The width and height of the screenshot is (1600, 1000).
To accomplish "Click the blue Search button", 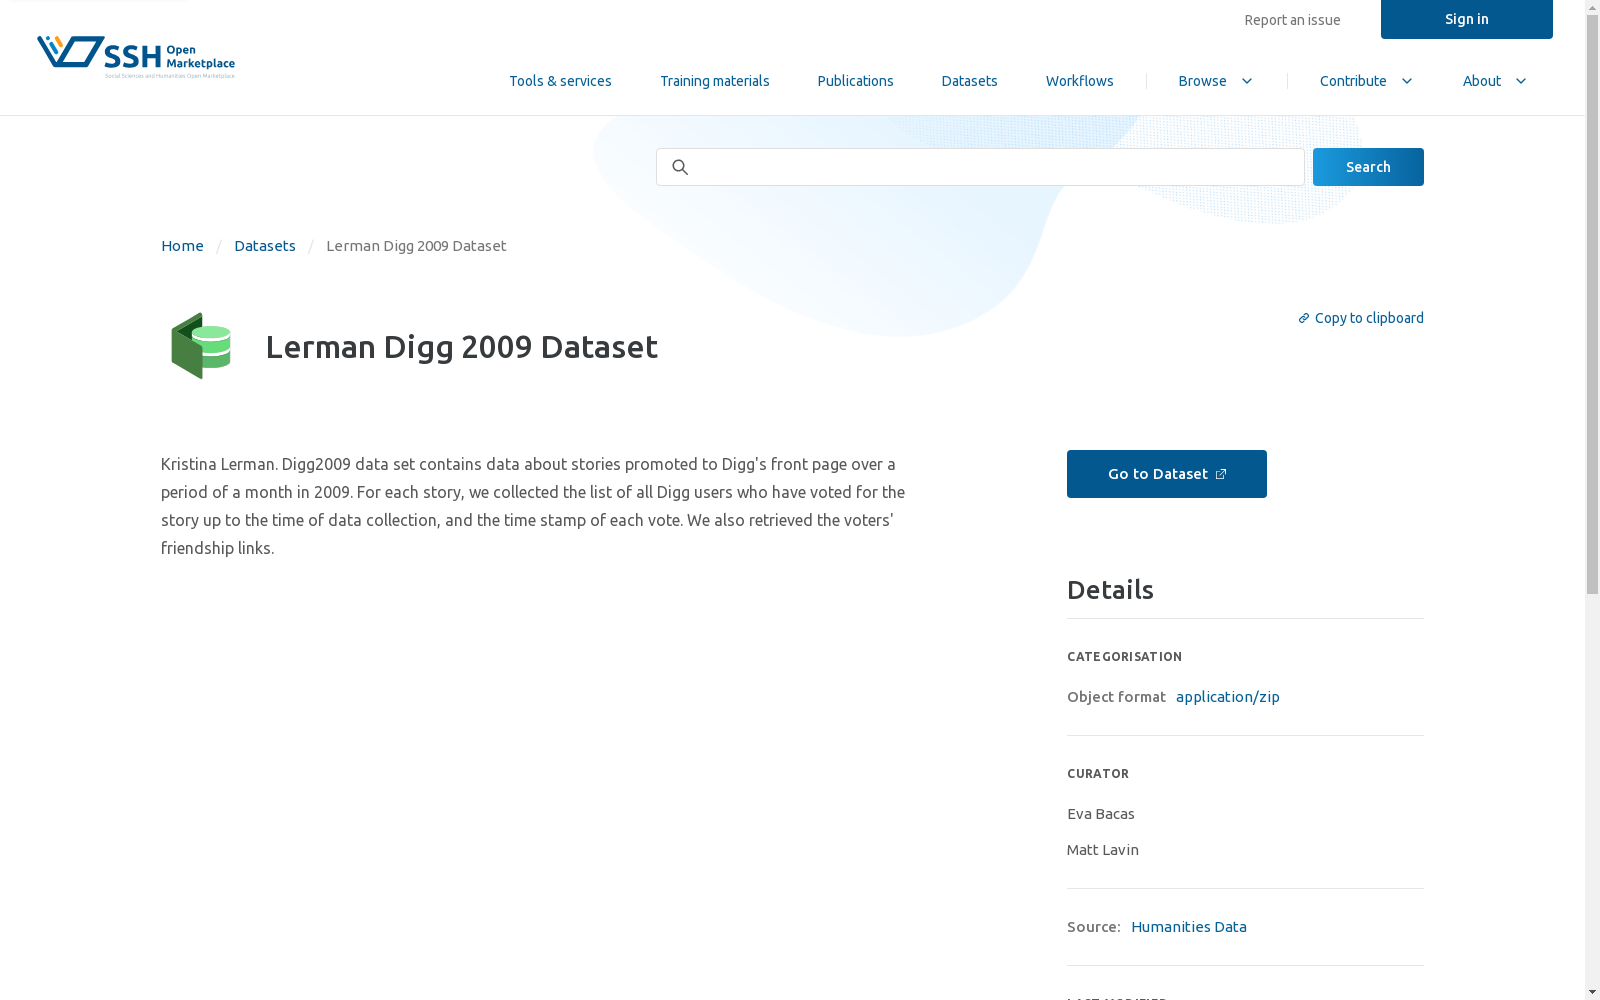I will pyautogui.click(x=1368, y=167).
